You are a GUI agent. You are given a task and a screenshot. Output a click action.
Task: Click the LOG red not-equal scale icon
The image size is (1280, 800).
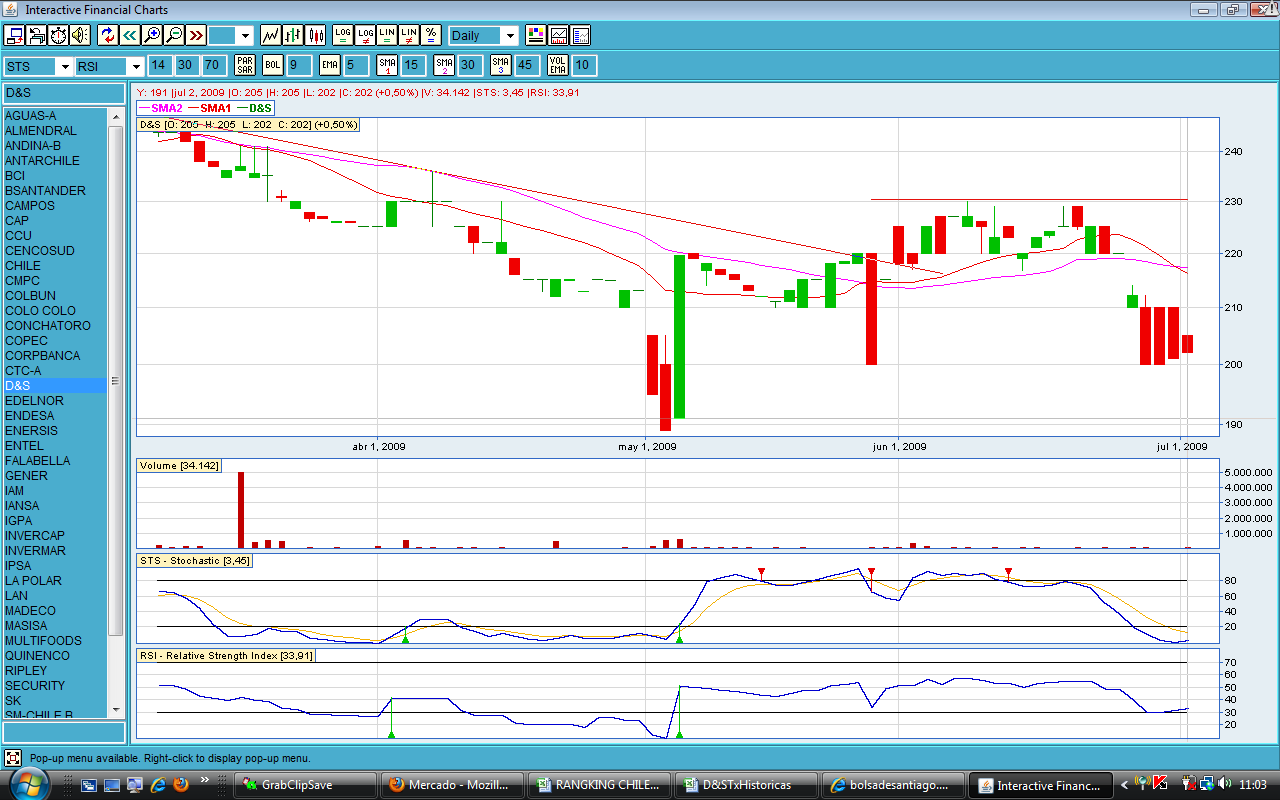[x=365, y=36]
